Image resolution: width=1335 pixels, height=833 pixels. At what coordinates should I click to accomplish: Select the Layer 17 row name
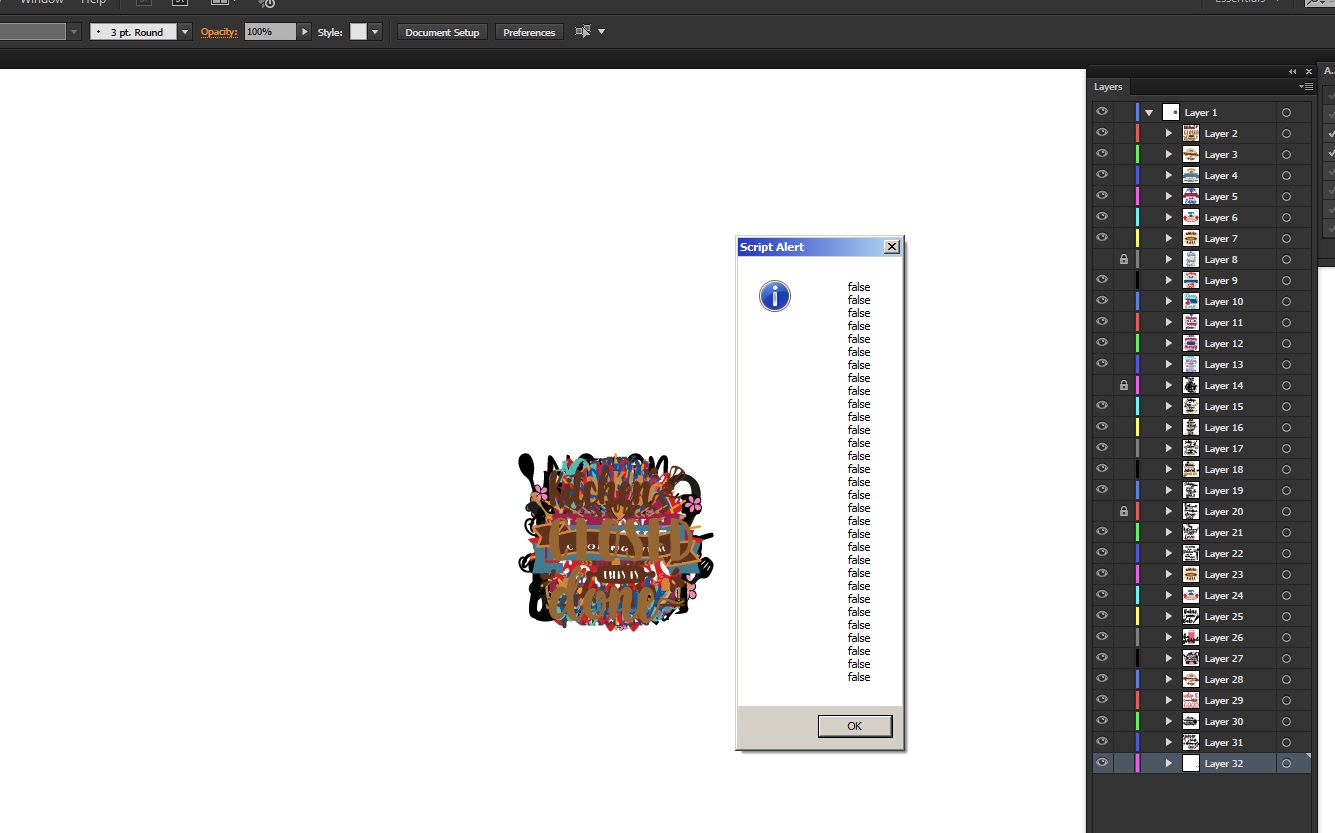click(1224, 449)
